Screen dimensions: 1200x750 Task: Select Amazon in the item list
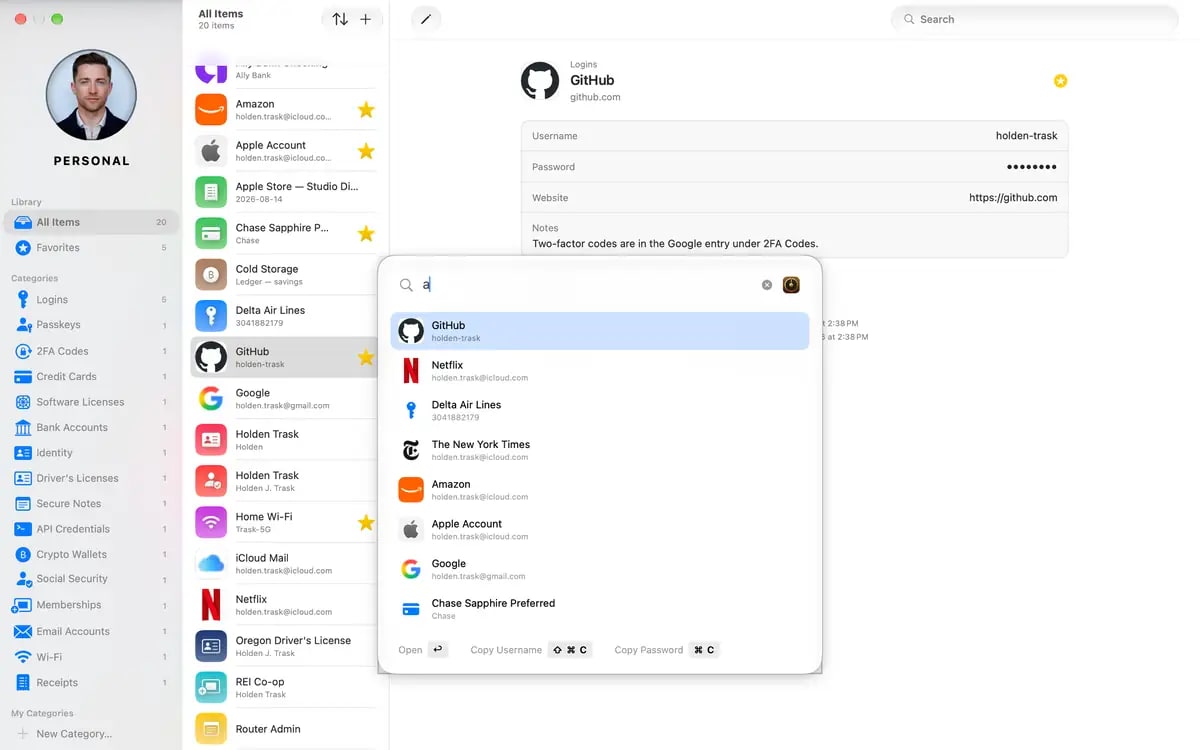[x=286, y=110]
